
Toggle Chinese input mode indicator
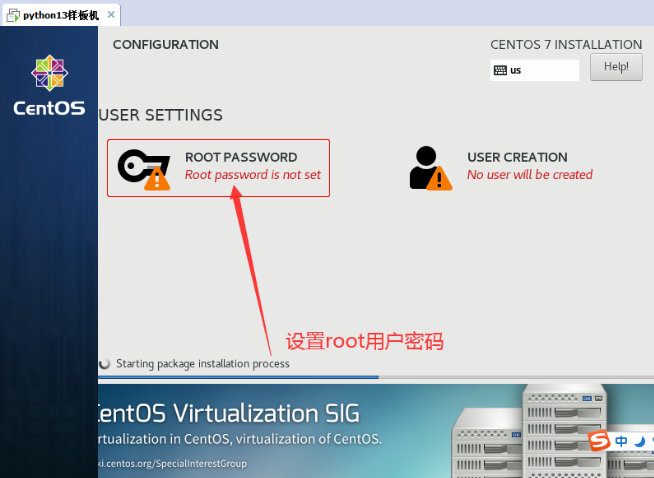[621, 441]
